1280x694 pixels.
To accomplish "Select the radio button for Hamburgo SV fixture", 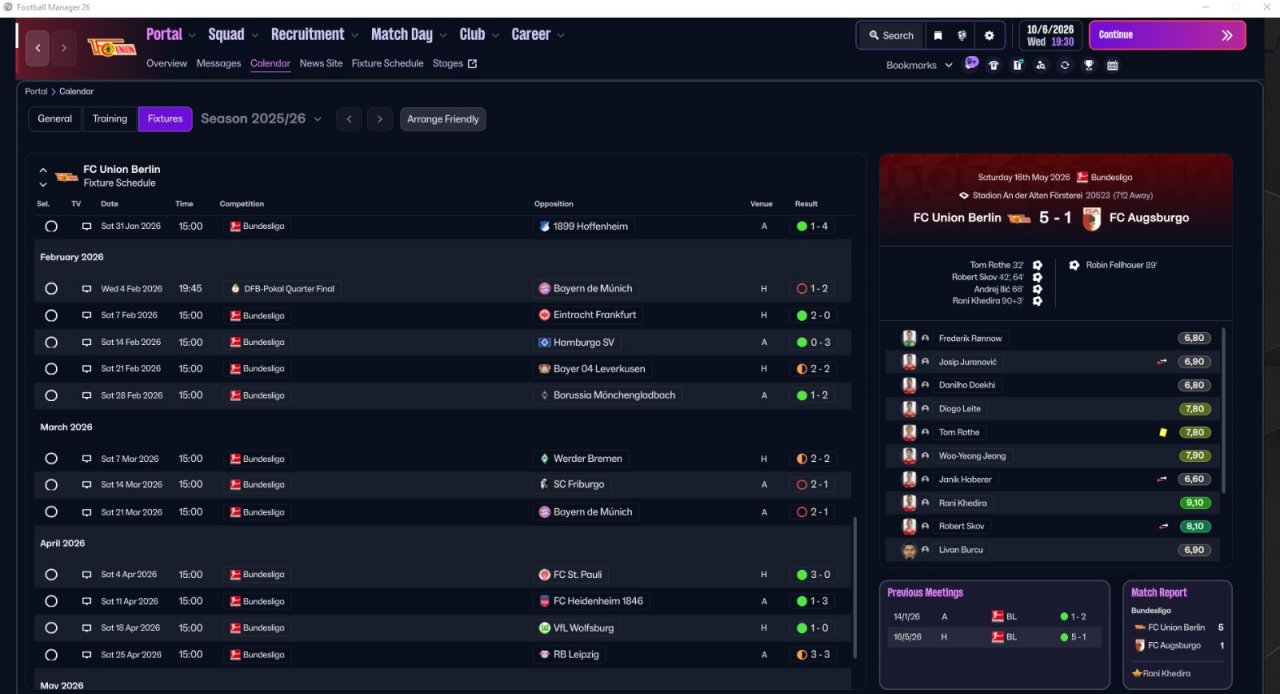I will click(x=51, y=342).
